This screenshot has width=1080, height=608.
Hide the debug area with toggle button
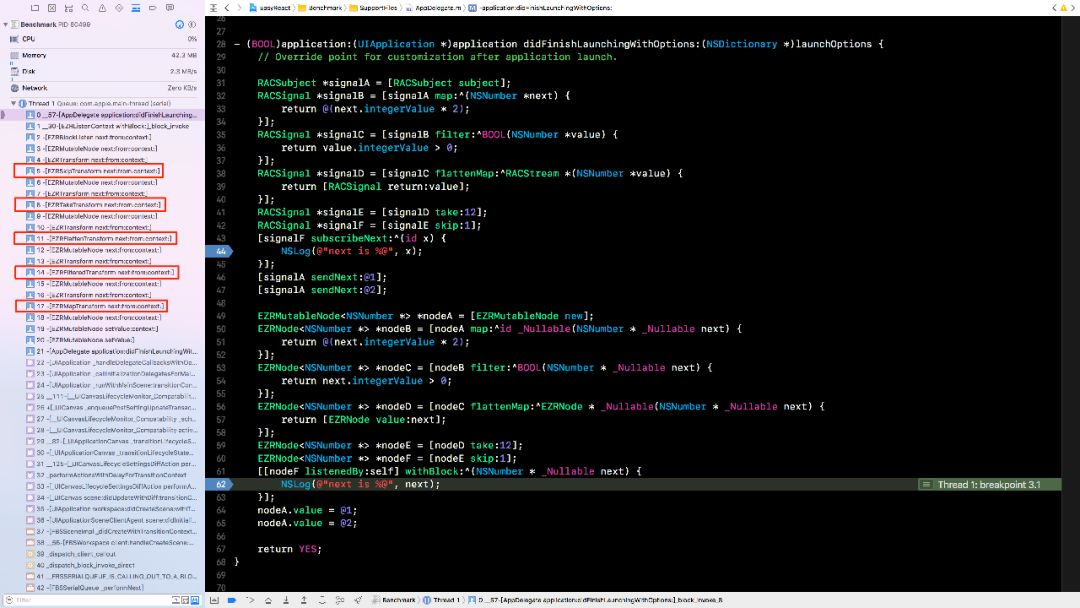tap(214, 600)
